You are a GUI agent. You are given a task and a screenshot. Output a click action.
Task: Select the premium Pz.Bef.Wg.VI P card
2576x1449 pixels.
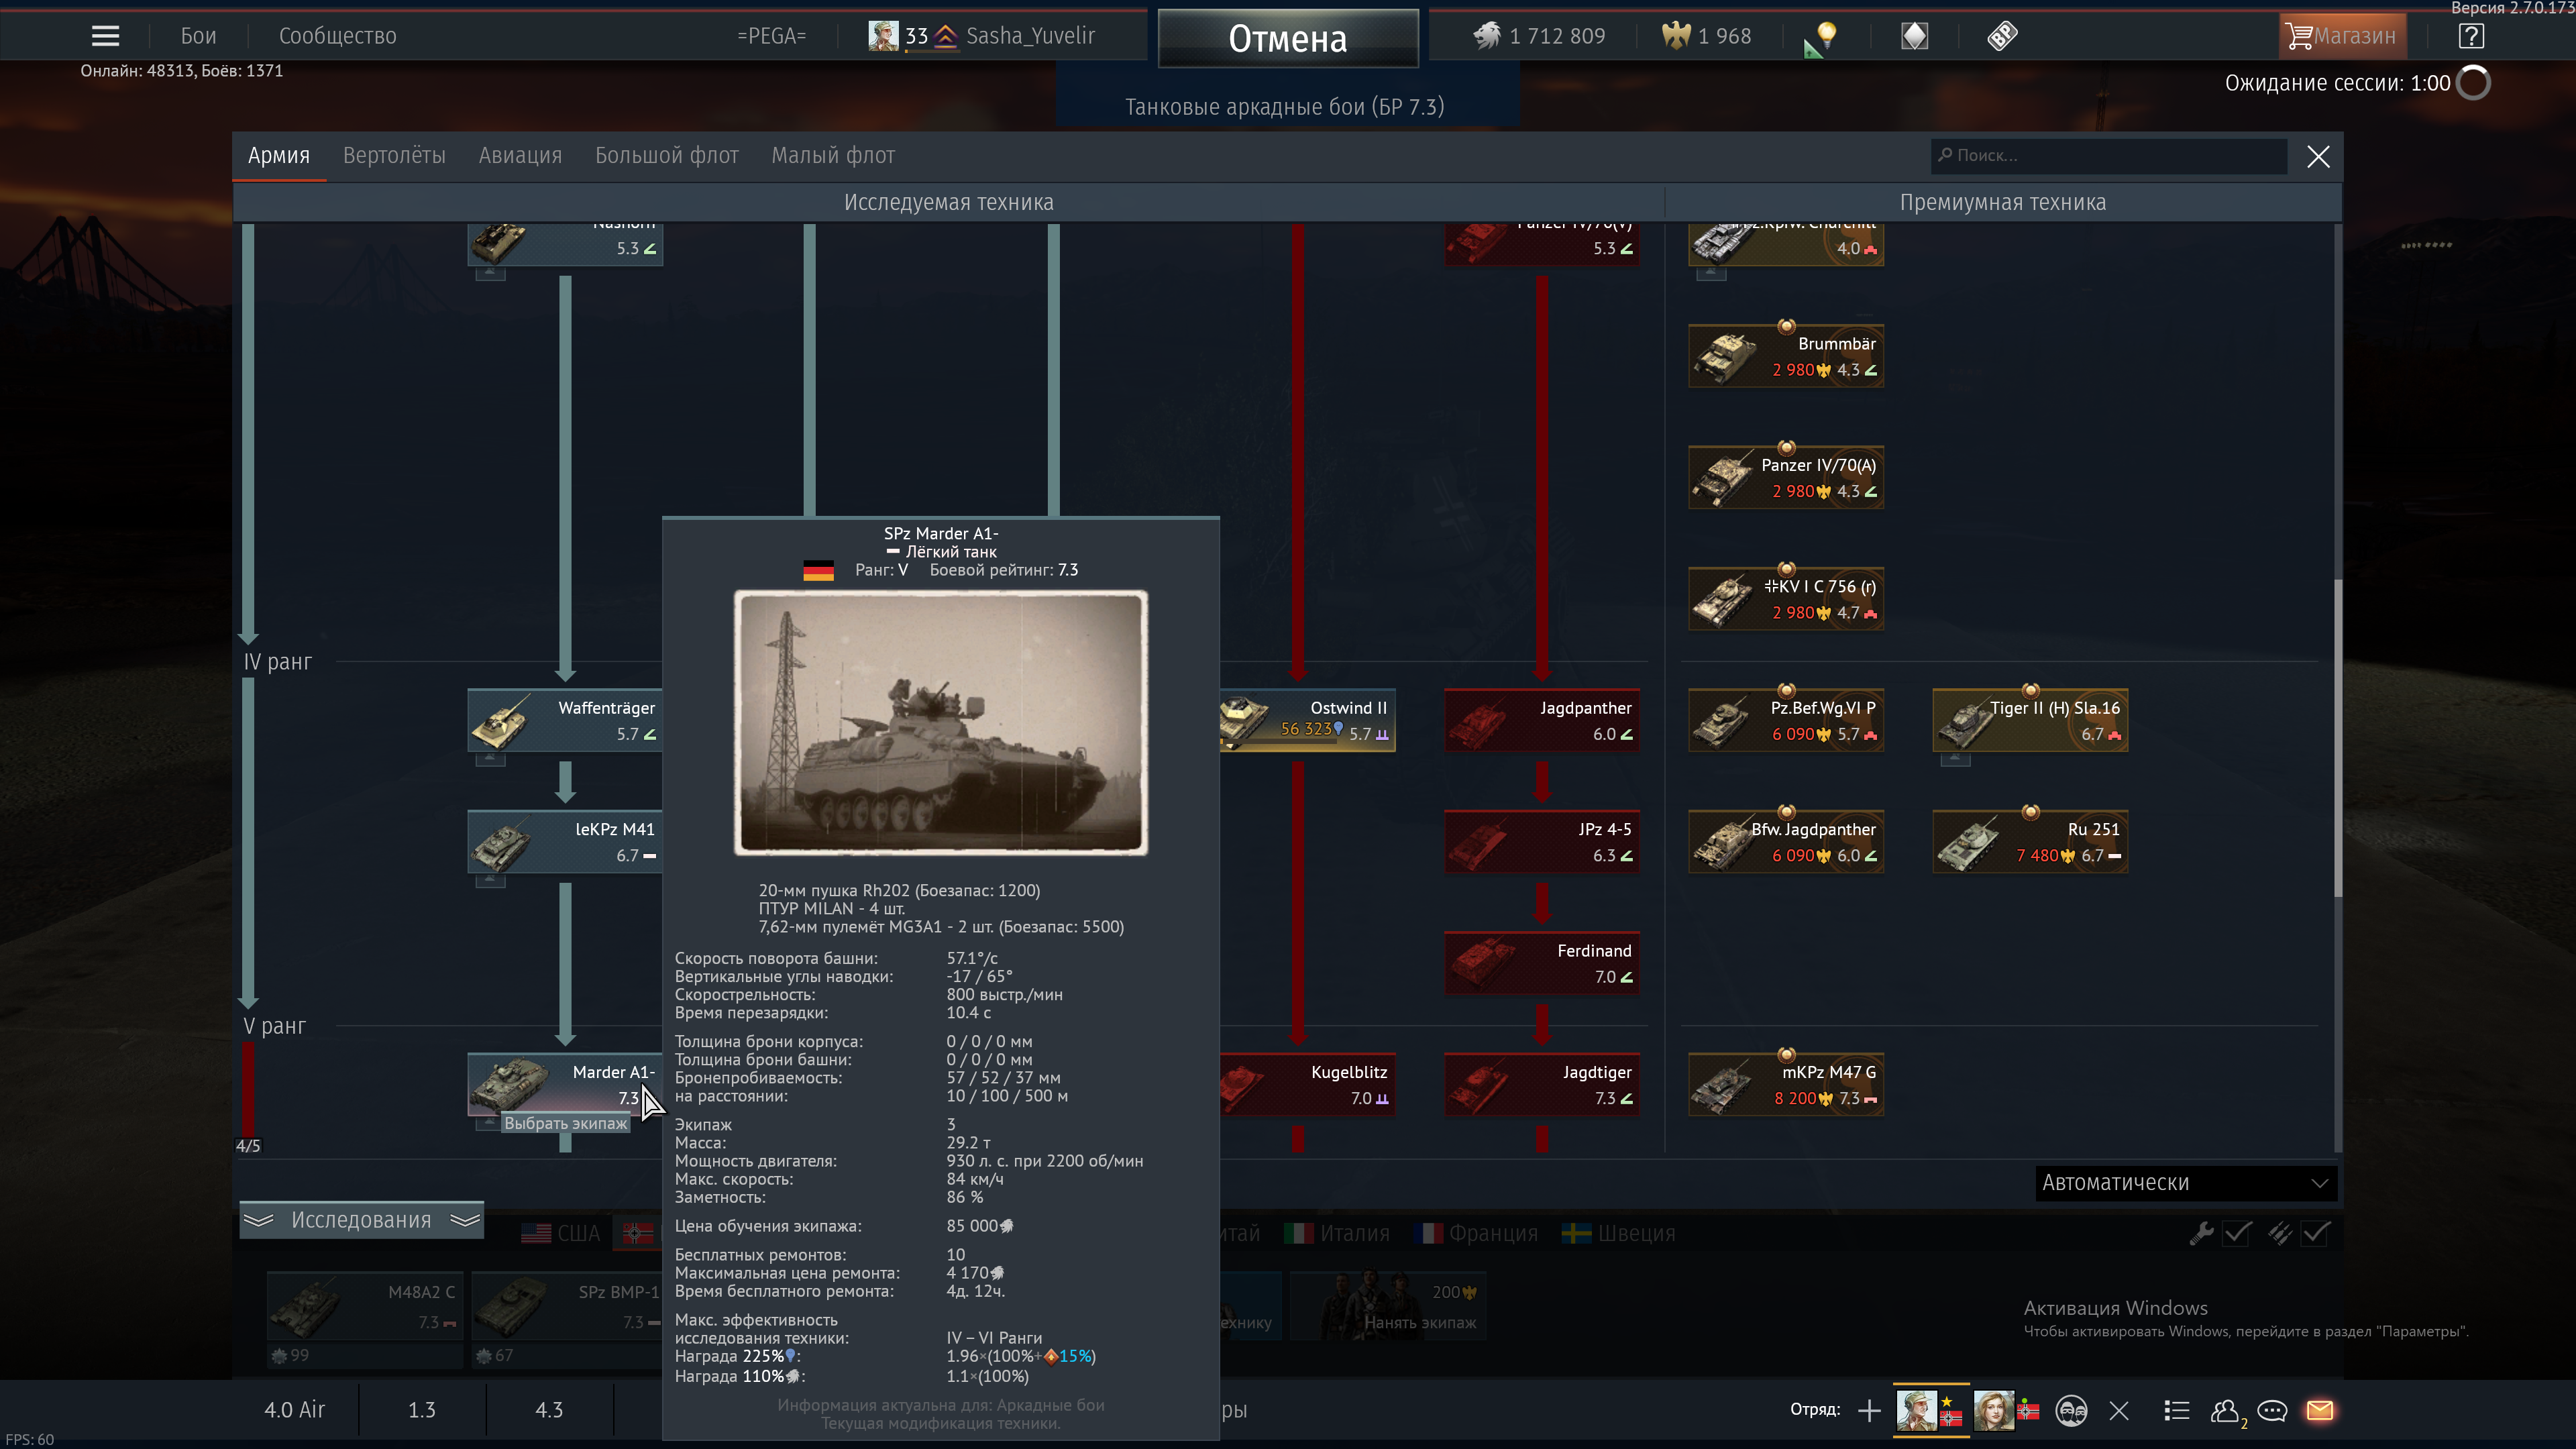(1786, 720)
